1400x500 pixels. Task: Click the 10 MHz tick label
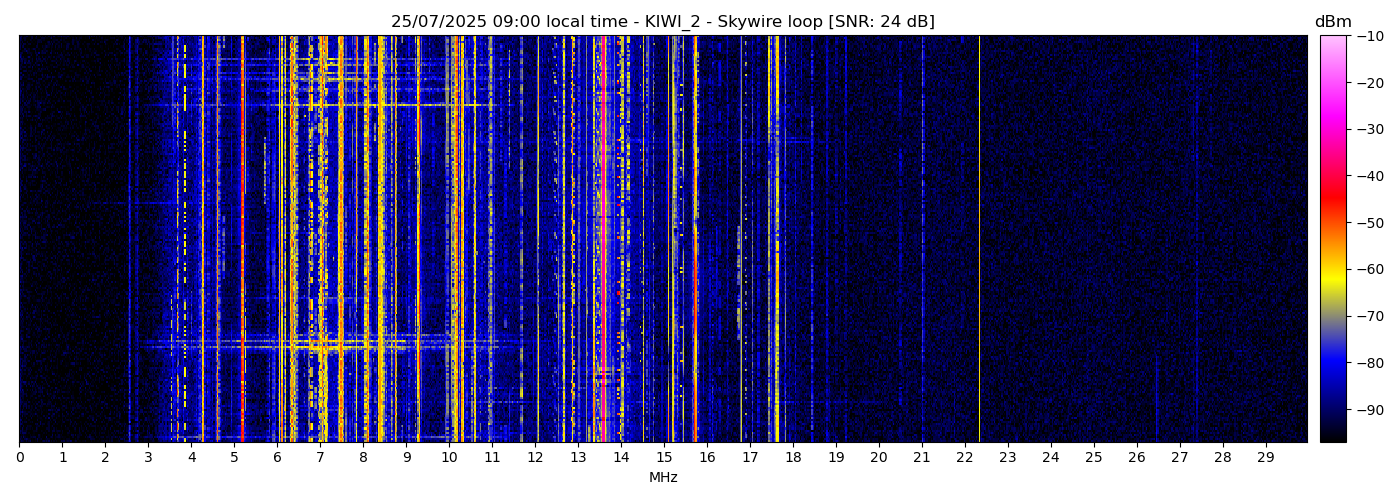pos(449,458)
